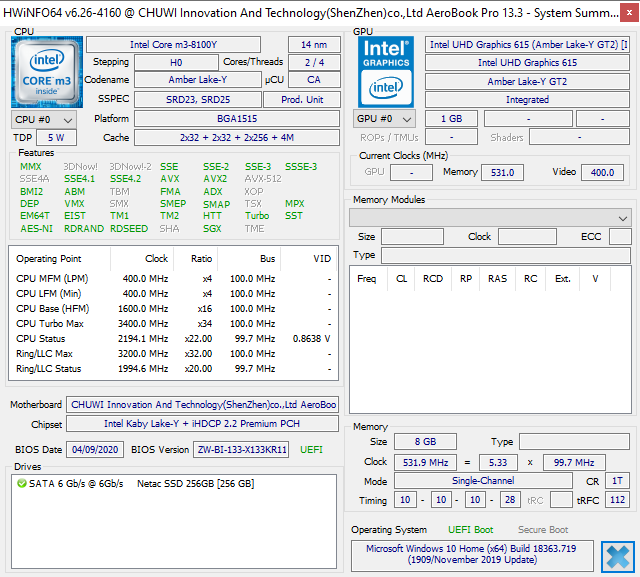Click the Intel Core m3-8100Y name field
Screen dimensions: 640x577
[x=173, y=44]
